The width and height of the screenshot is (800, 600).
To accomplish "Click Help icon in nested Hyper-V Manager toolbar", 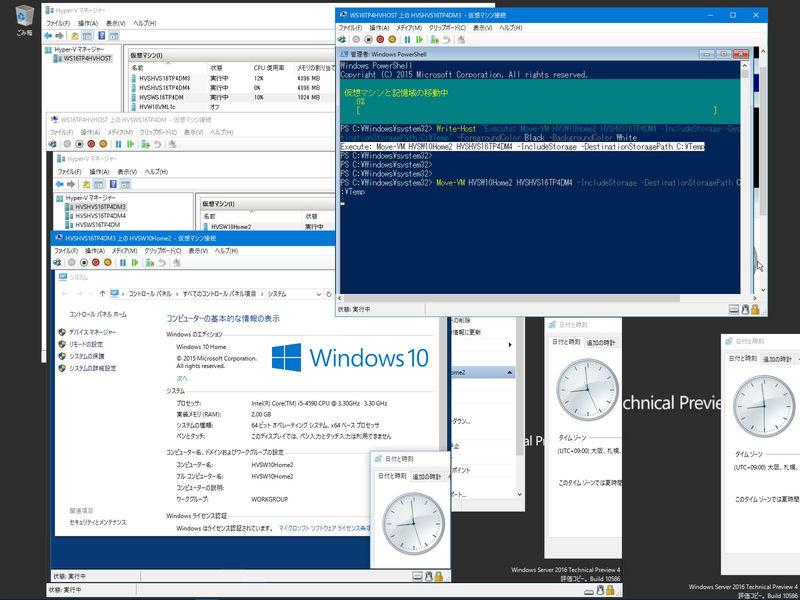I will pos(113,184).
